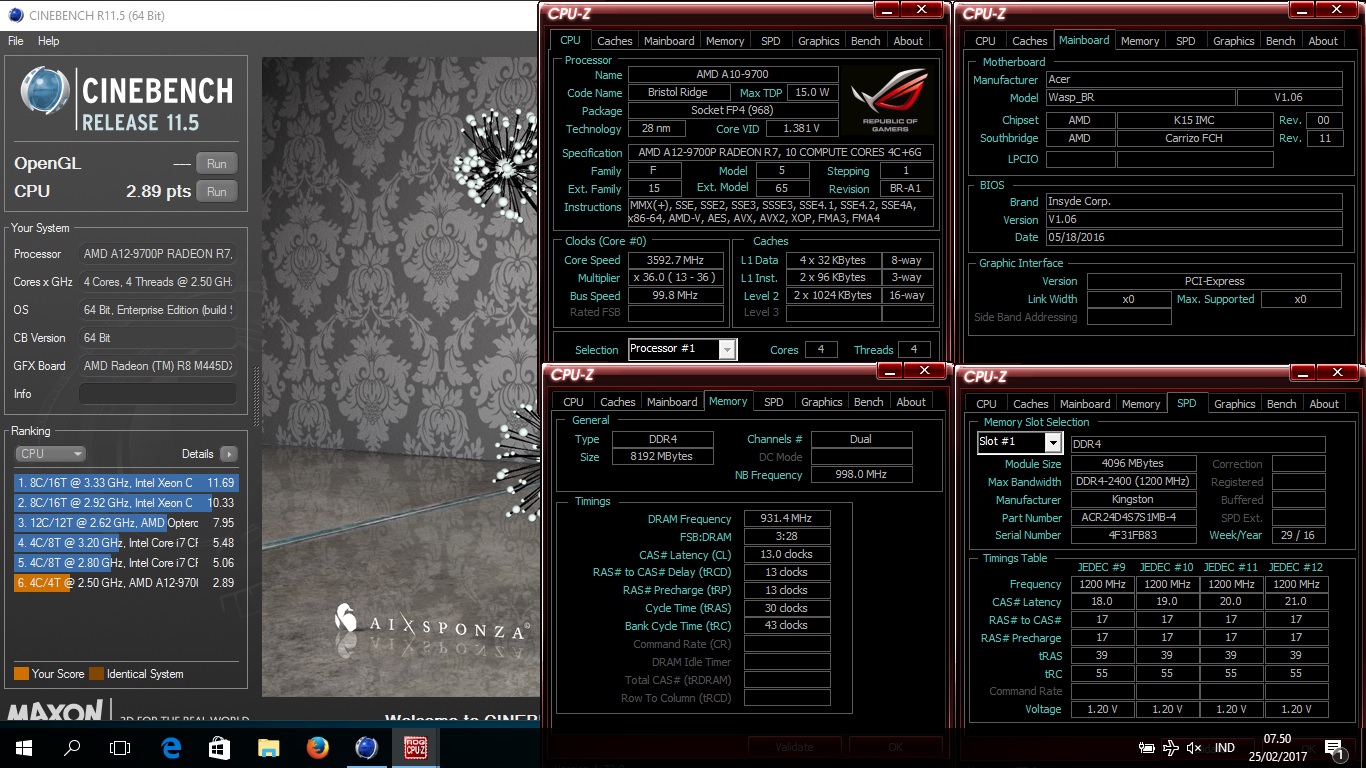The image size is (1366, 768).
Task: Click the part number ACR24D4S7S1MB-4
Action: point(1132,518)
